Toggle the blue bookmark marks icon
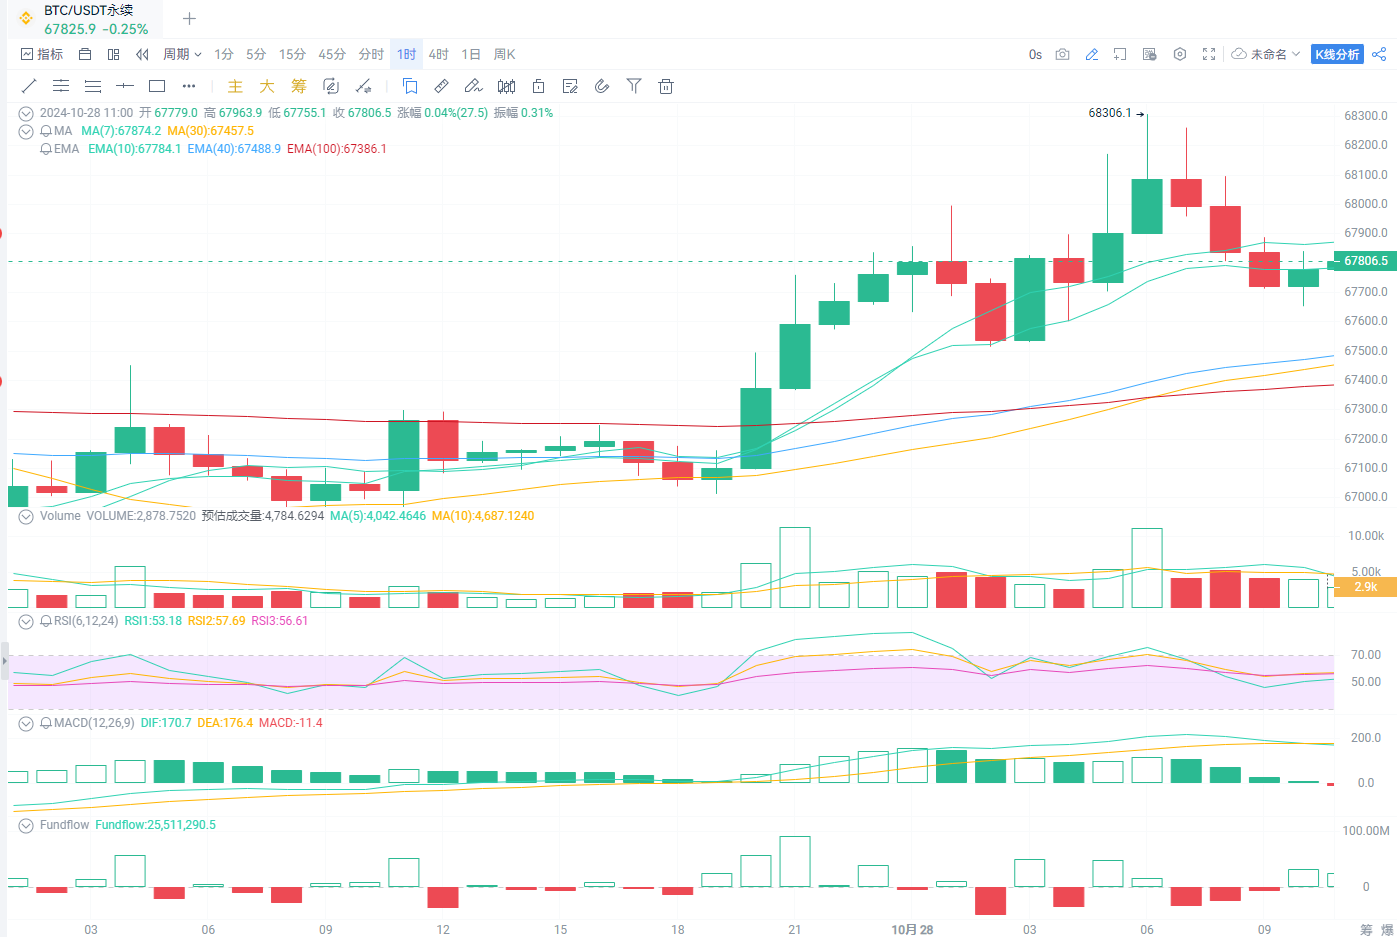 point(410,86)
